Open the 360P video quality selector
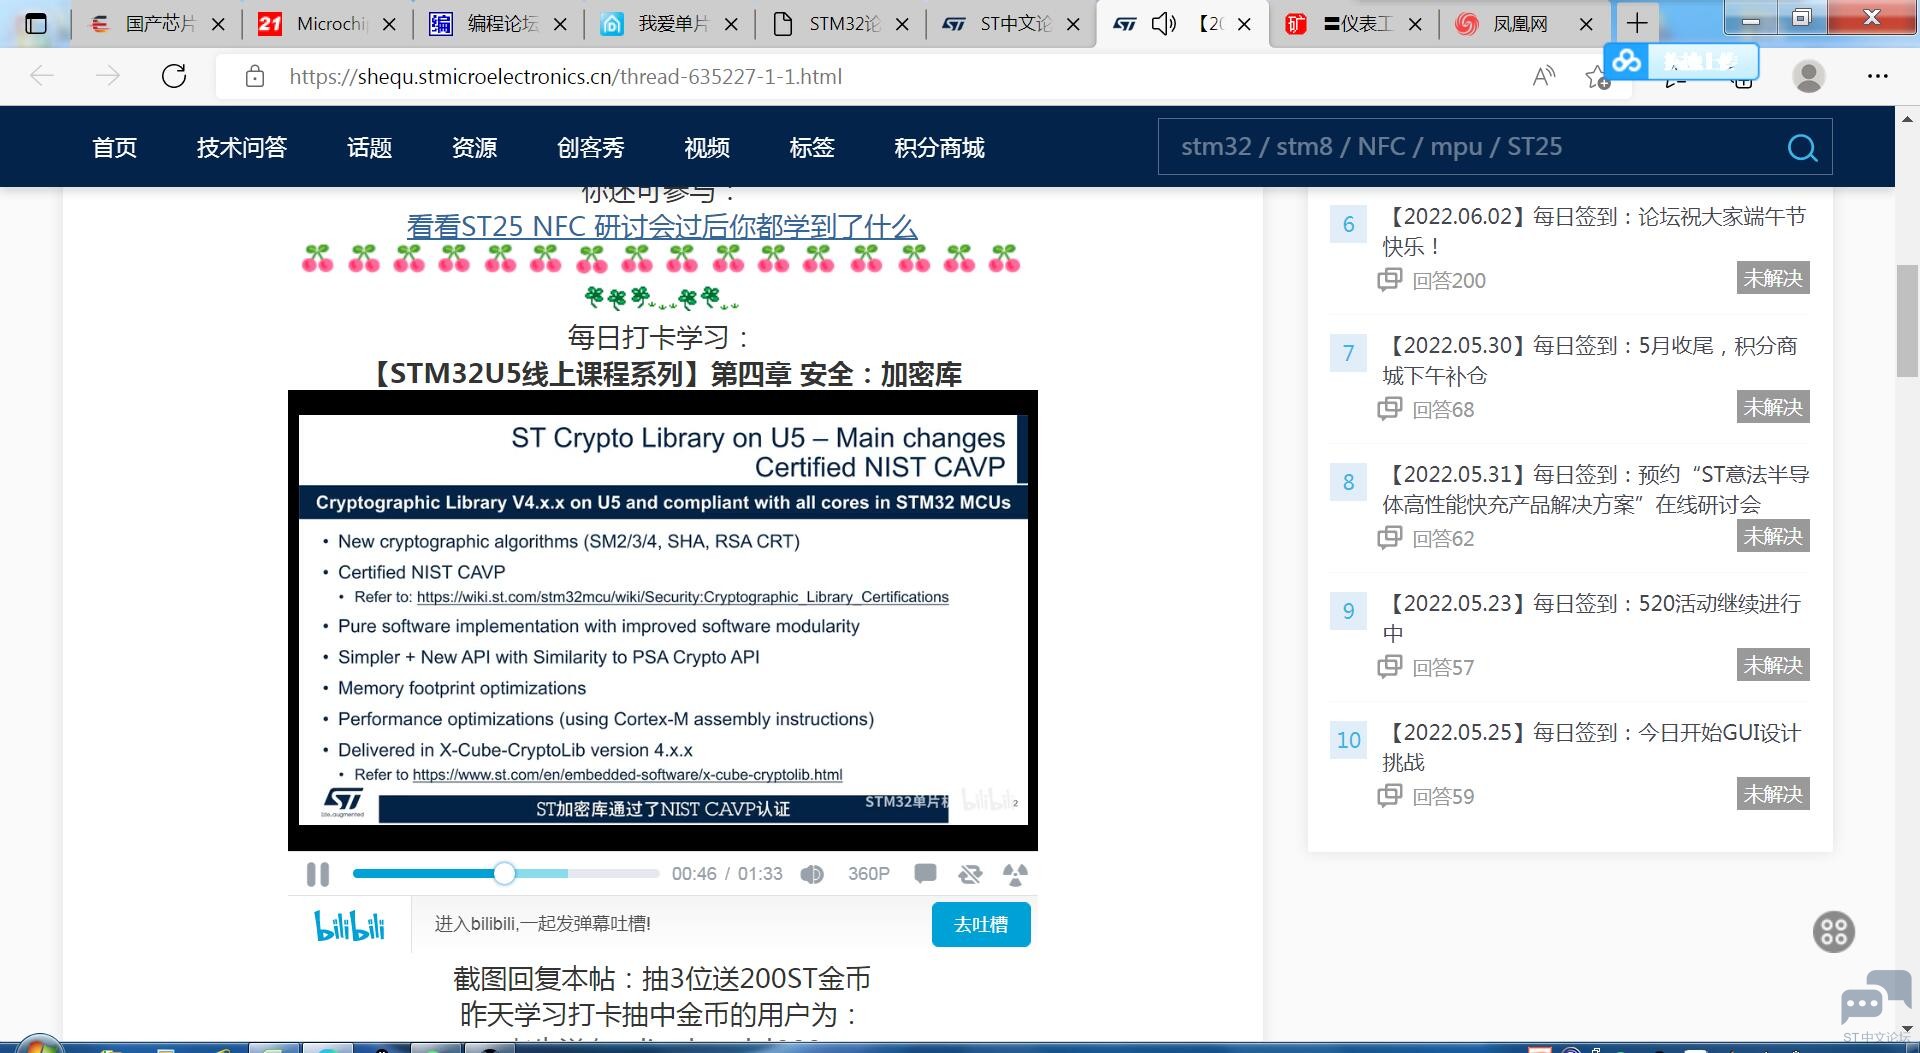Viewport: 1920px width, 1053px height. coord(868,874)
